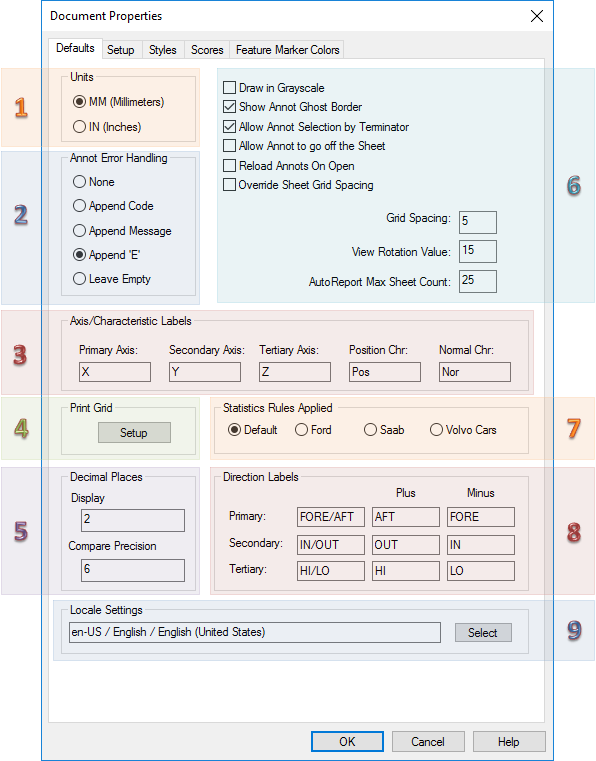Click the Locale Settings Select button

coord(483,632)
